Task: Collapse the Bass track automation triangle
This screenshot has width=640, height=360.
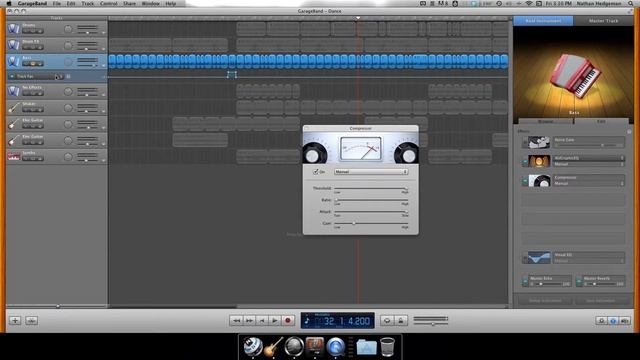Action: (x=103, y=65)
